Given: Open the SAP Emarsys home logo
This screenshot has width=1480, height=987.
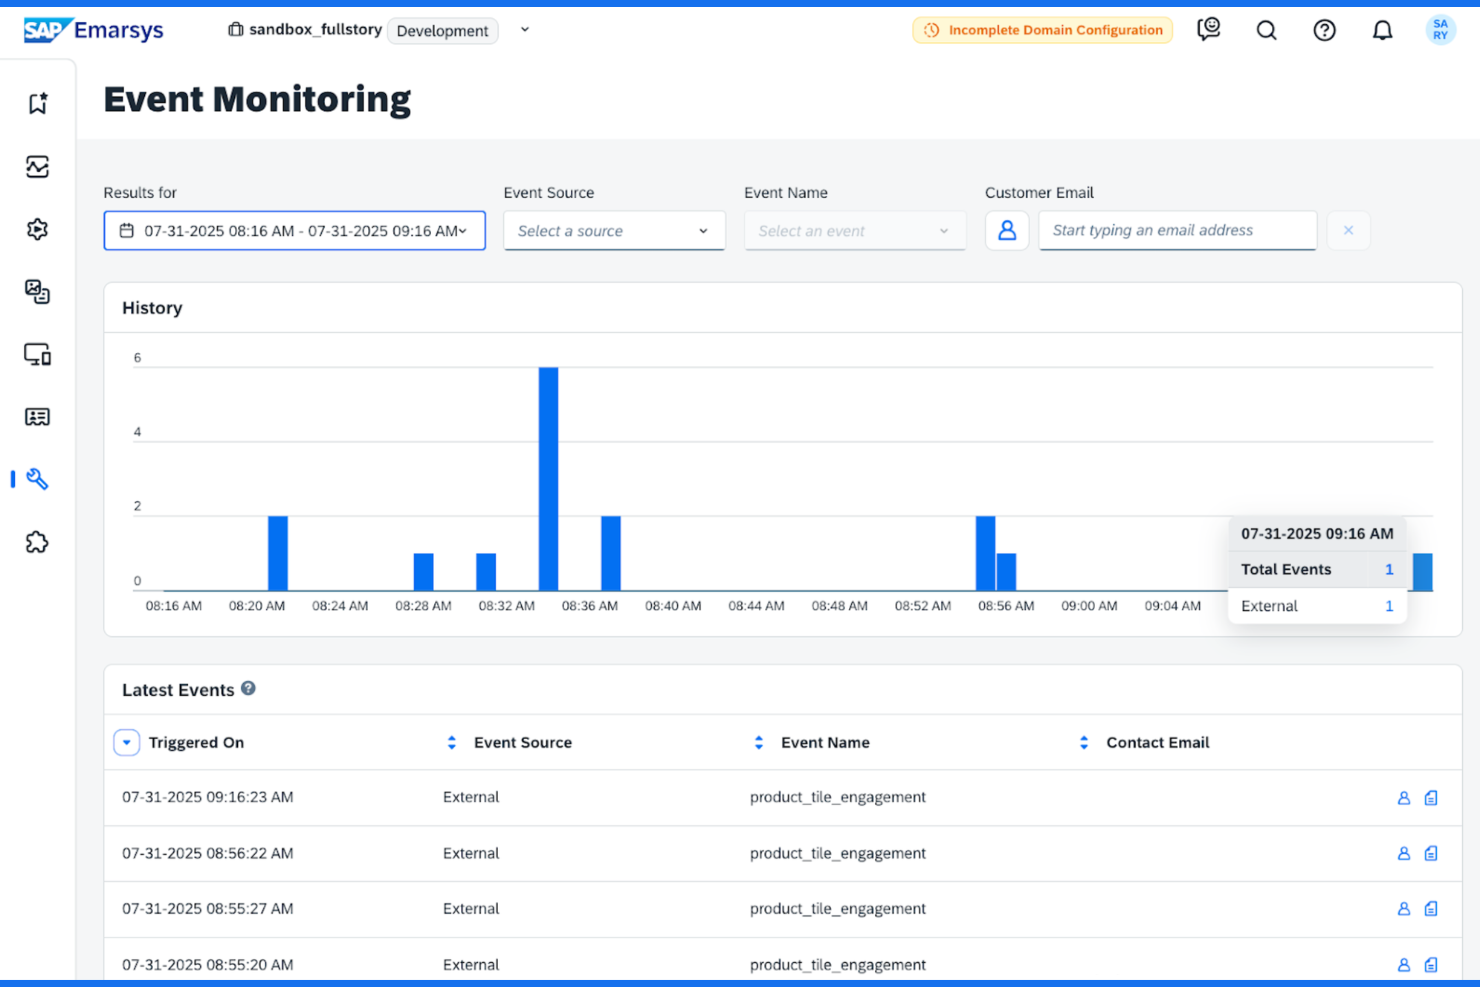Looking at the screenshot, I should point(94,30).
